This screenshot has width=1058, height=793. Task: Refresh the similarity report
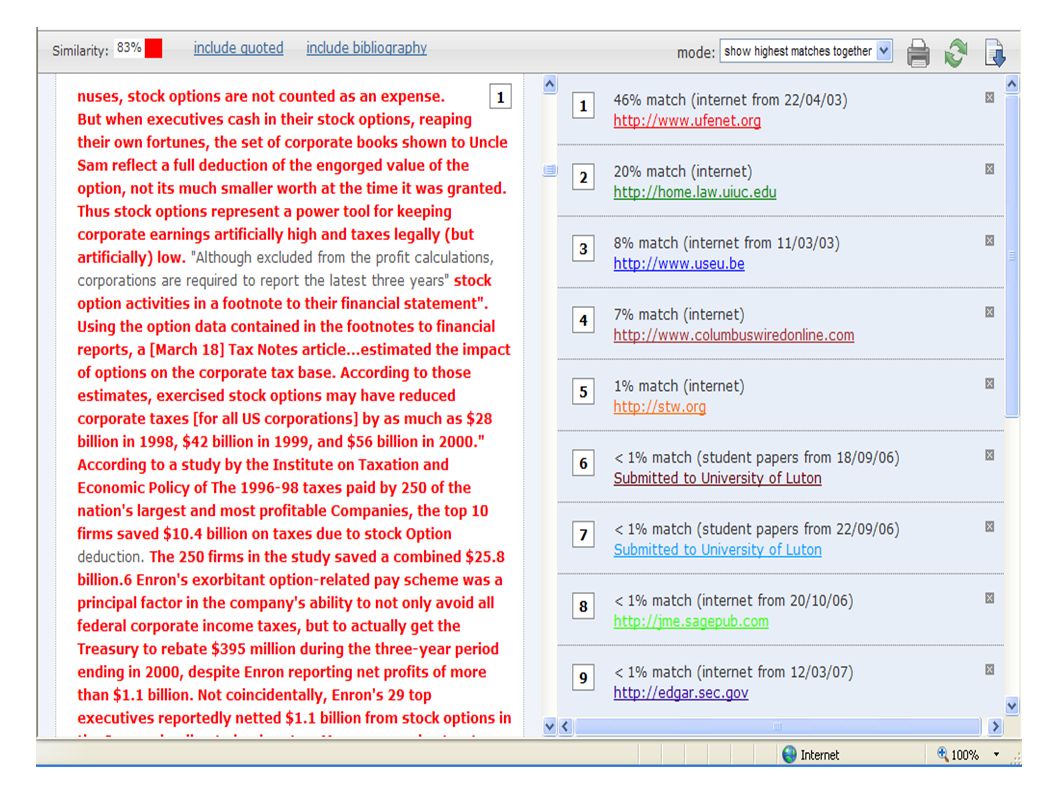[x=955, y=53]
